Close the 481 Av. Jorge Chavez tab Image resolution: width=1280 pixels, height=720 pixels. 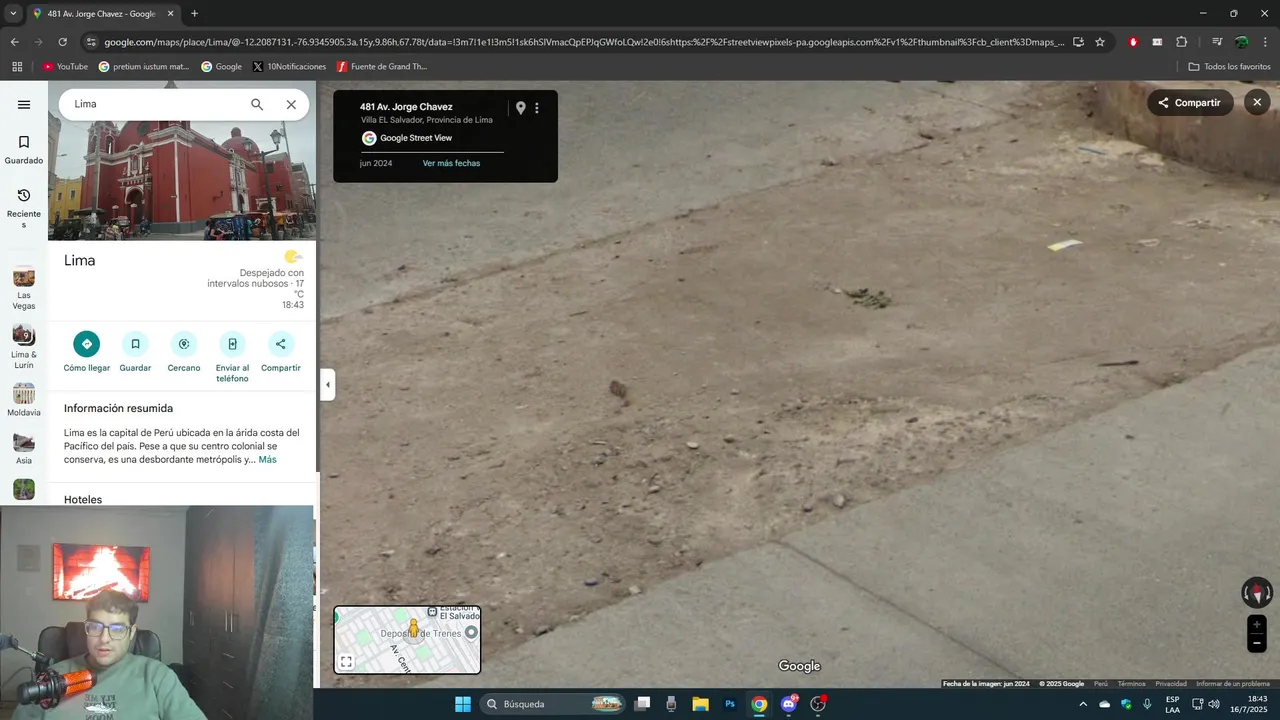[x=170, y=14]
